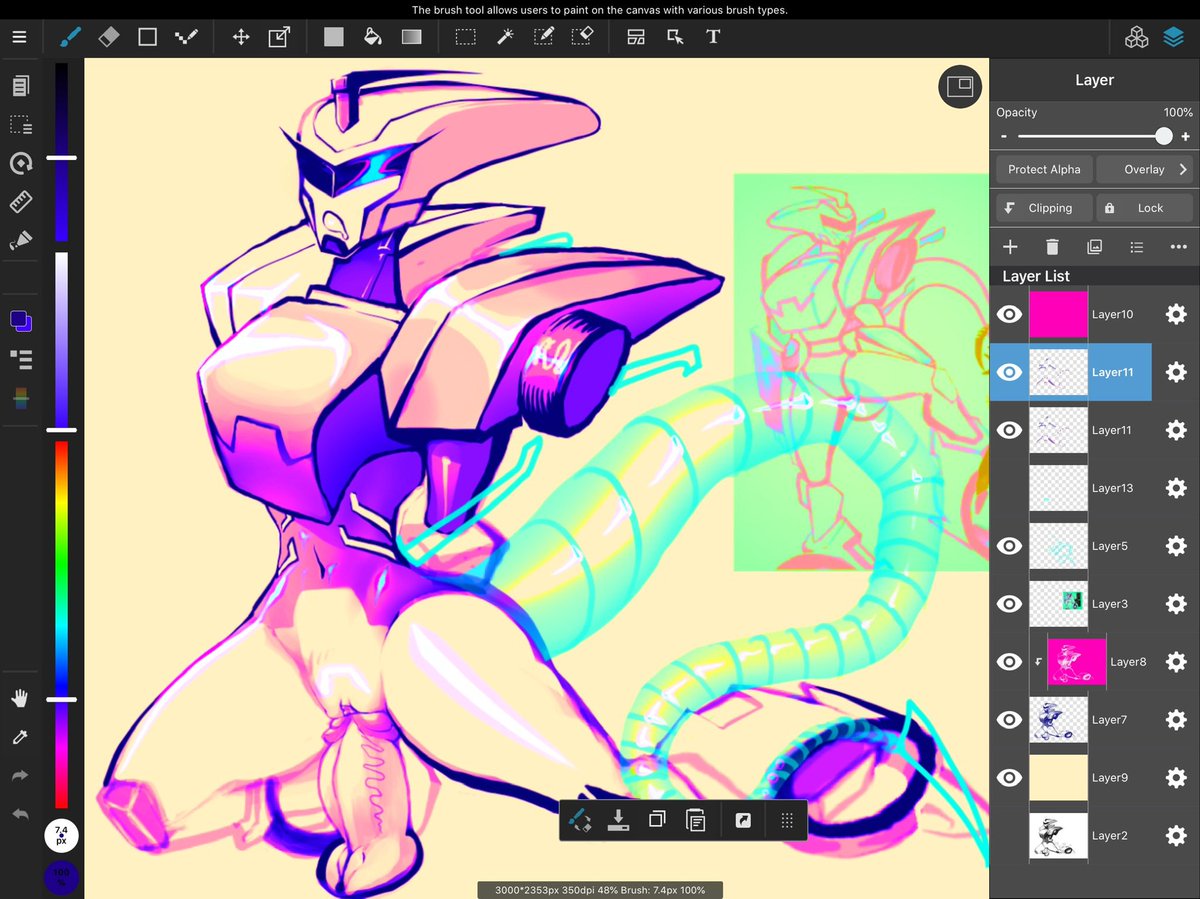Select the rectangle Shape tool

pos(147,37)
